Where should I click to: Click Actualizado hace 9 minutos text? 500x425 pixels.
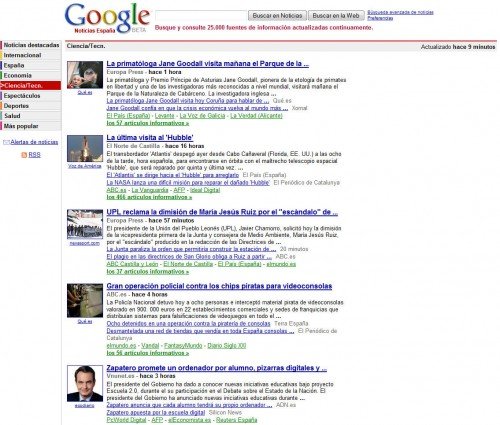coord(458,47)
